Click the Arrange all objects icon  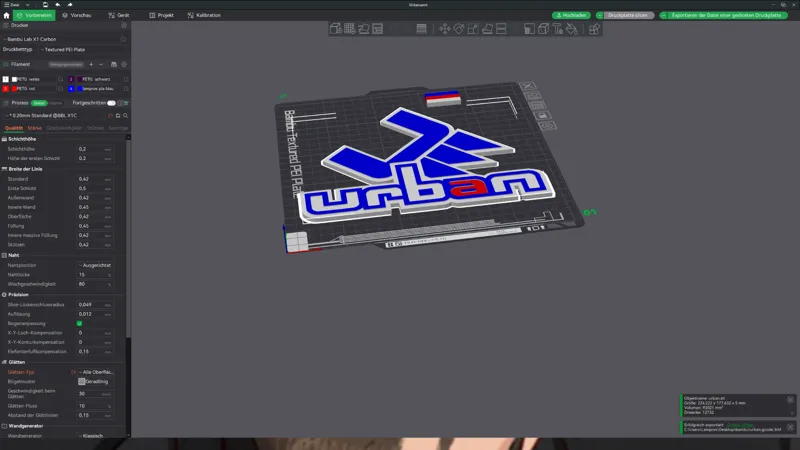(378, 29)
